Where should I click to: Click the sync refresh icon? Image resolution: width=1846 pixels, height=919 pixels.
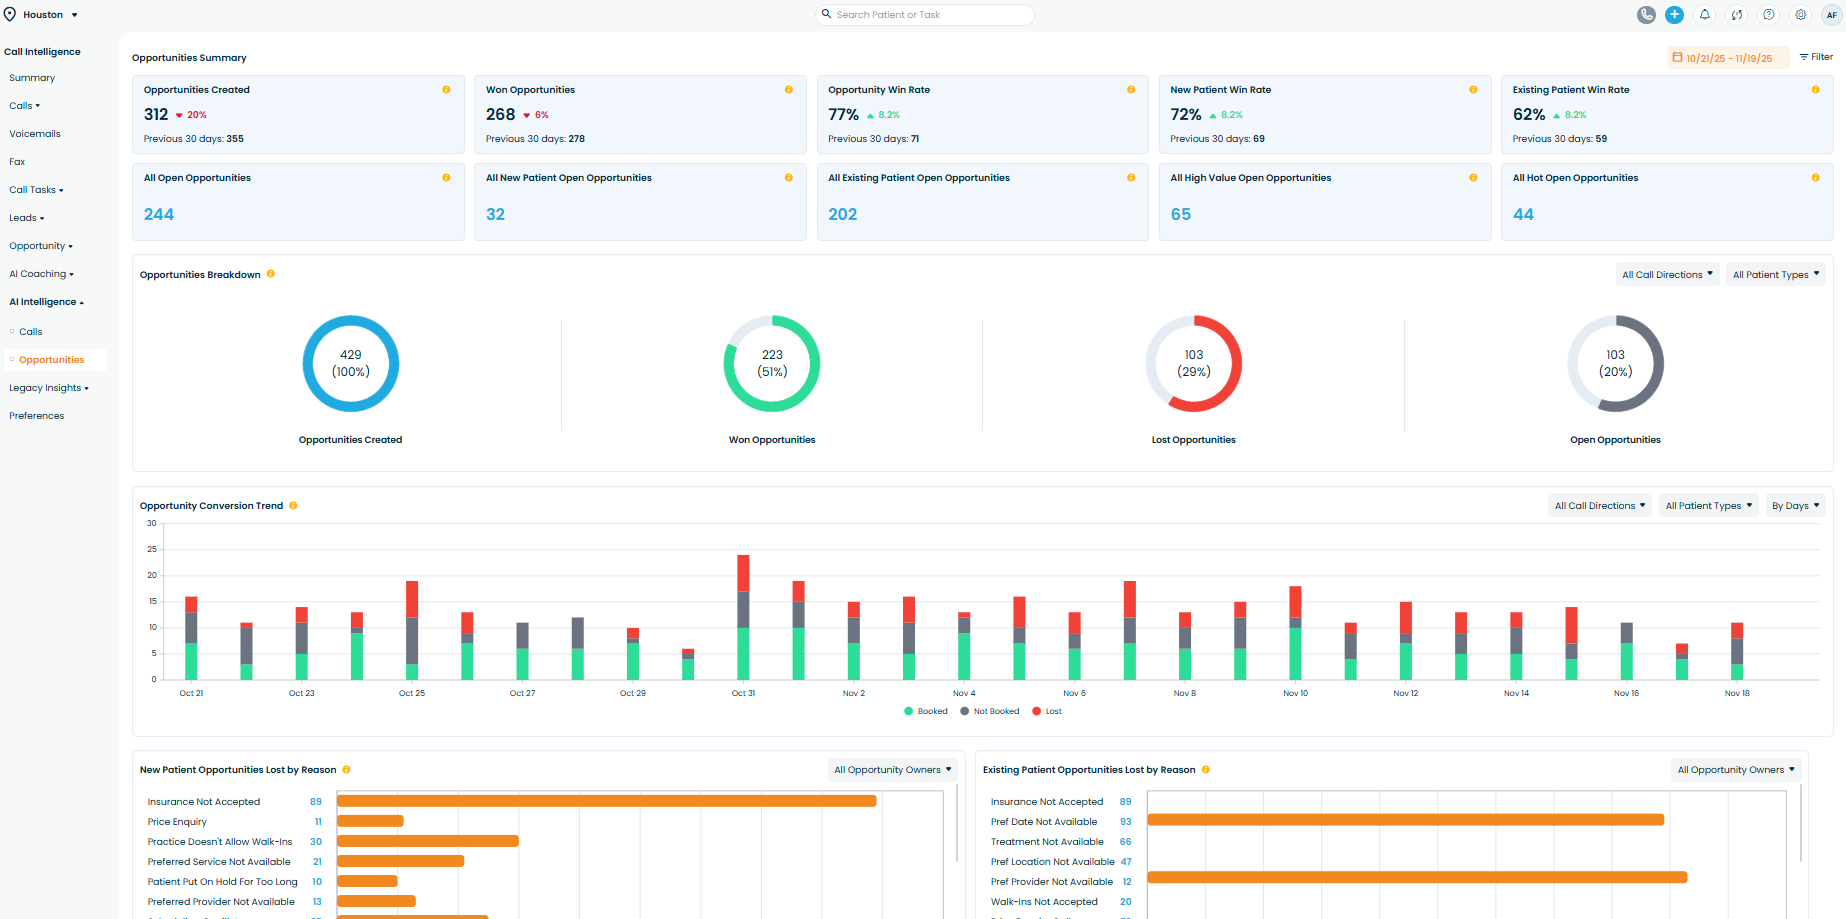(1737, 15)
